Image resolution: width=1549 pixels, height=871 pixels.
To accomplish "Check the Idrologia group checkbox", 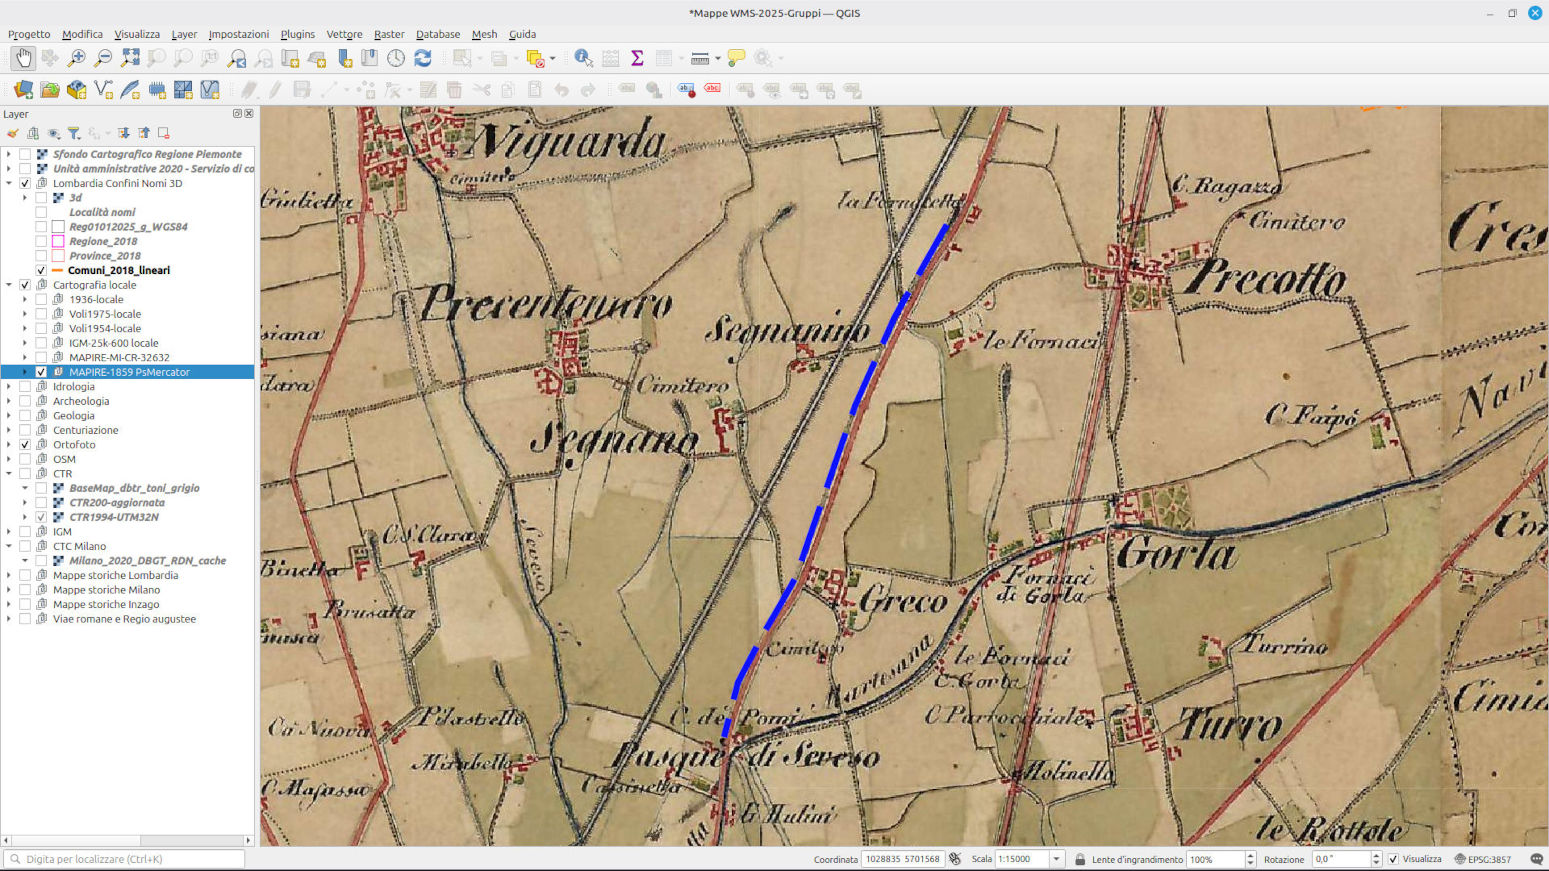I will [25, 387].
